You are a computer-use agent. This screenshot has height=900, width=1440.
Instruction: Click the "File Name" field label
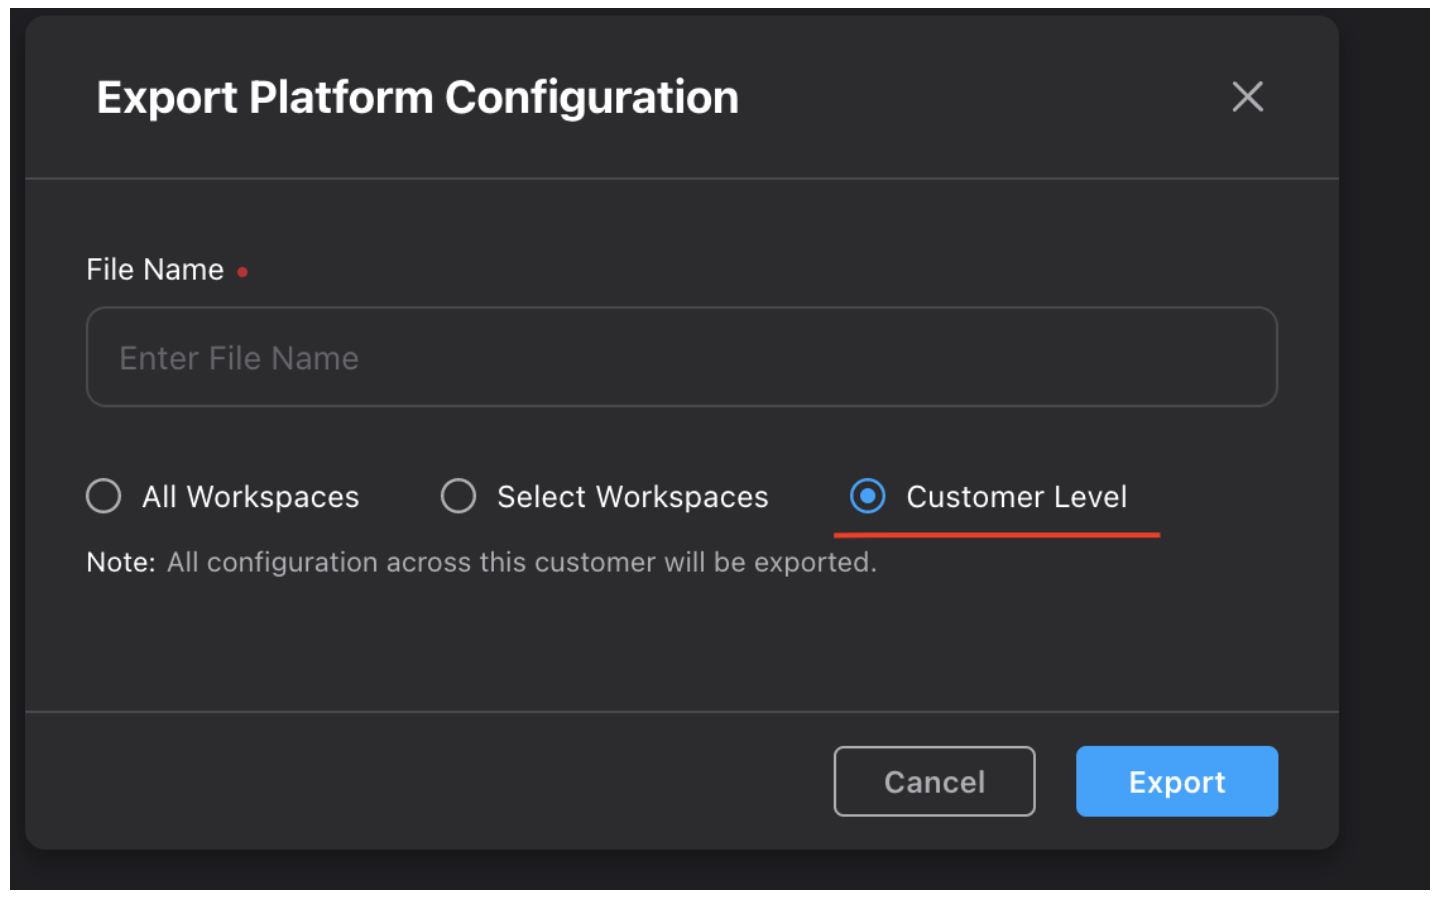tap(155, 270)
